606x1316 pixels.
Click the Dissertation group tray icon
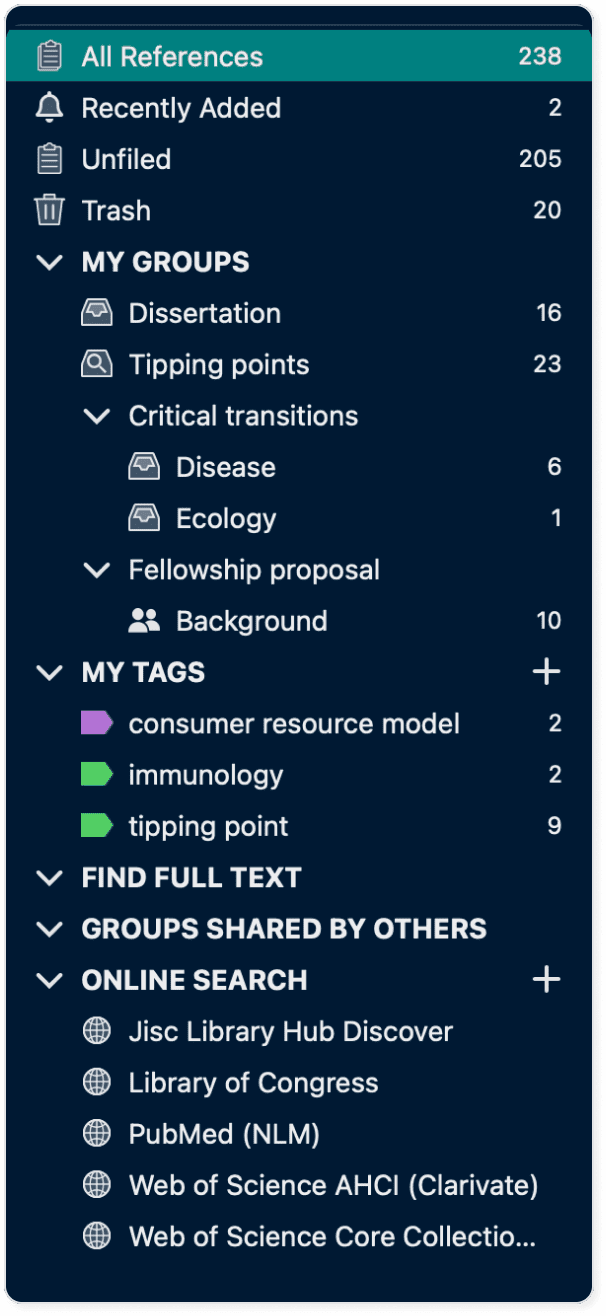[96, 313]
